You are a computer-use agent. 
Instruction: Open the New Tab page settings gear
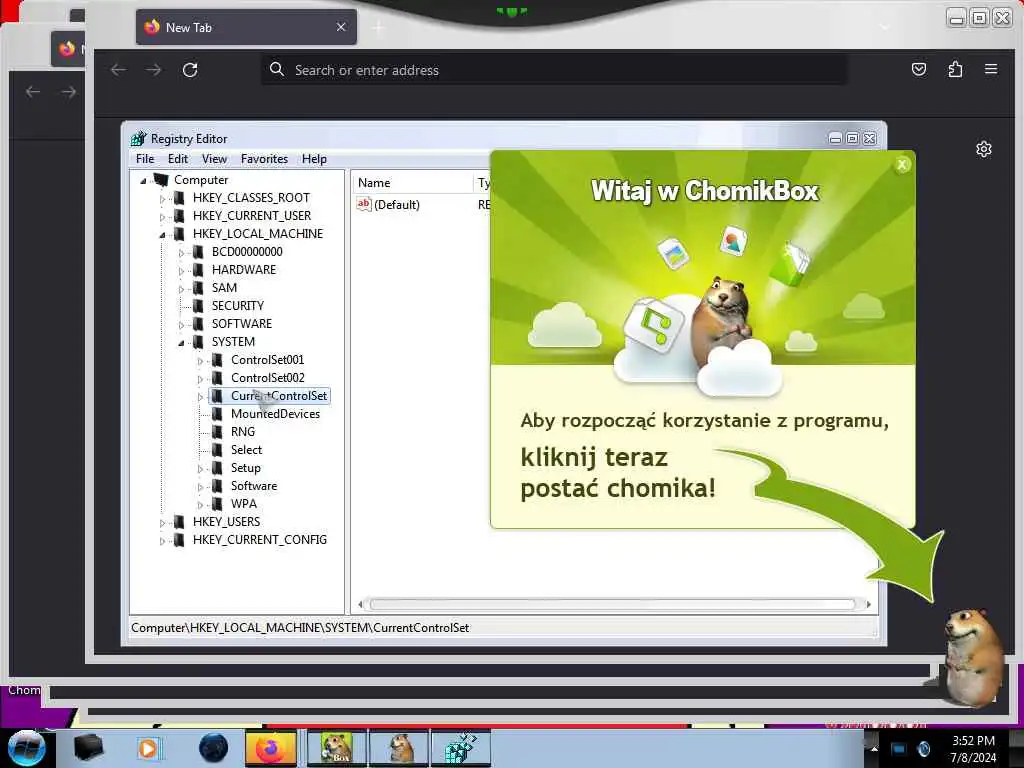[984, 150]
